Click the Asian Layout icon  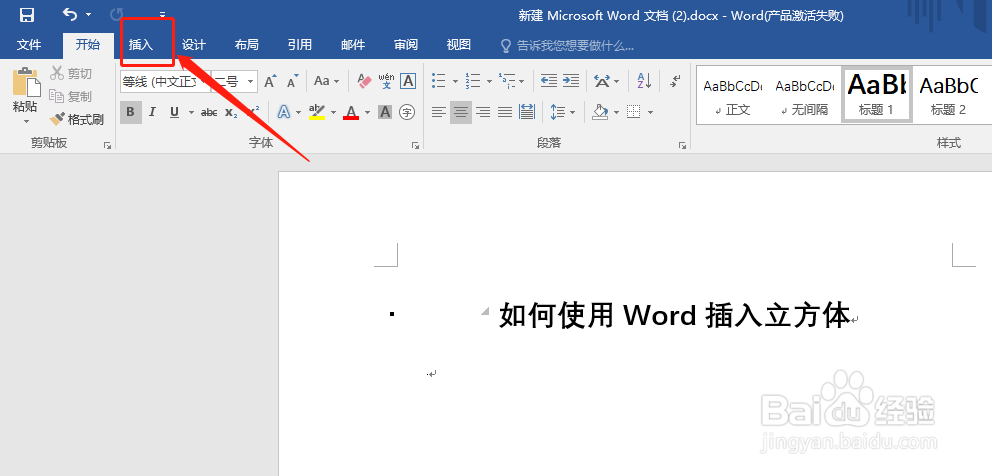[x=602, y=81]
